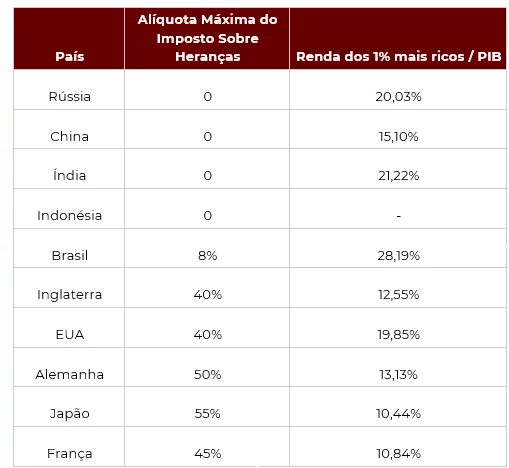The width and height of the screenshot is (509, 468).
Task: Click the 50% rate for Alemanha
Action: click(x=207, y=374)
